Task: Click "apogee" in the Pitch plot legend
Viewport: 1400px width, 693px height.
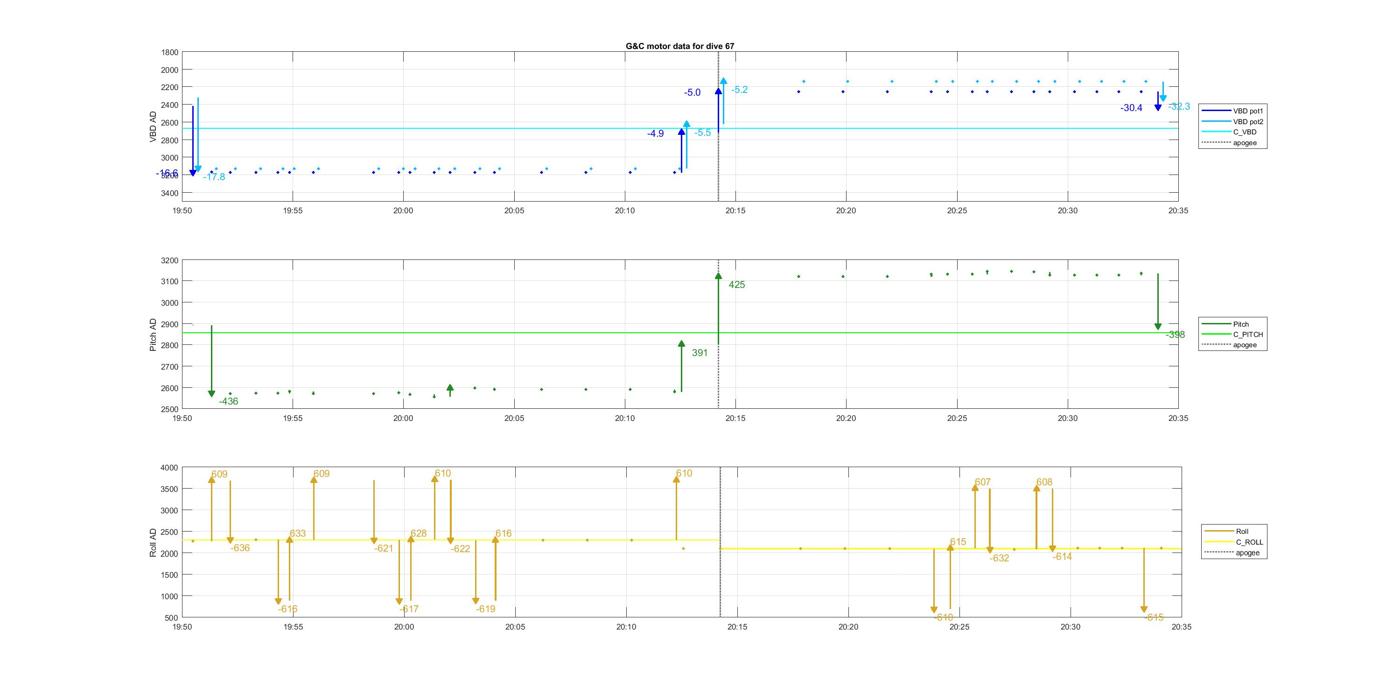Action: pyautogui.click(x=1231, y=345)
